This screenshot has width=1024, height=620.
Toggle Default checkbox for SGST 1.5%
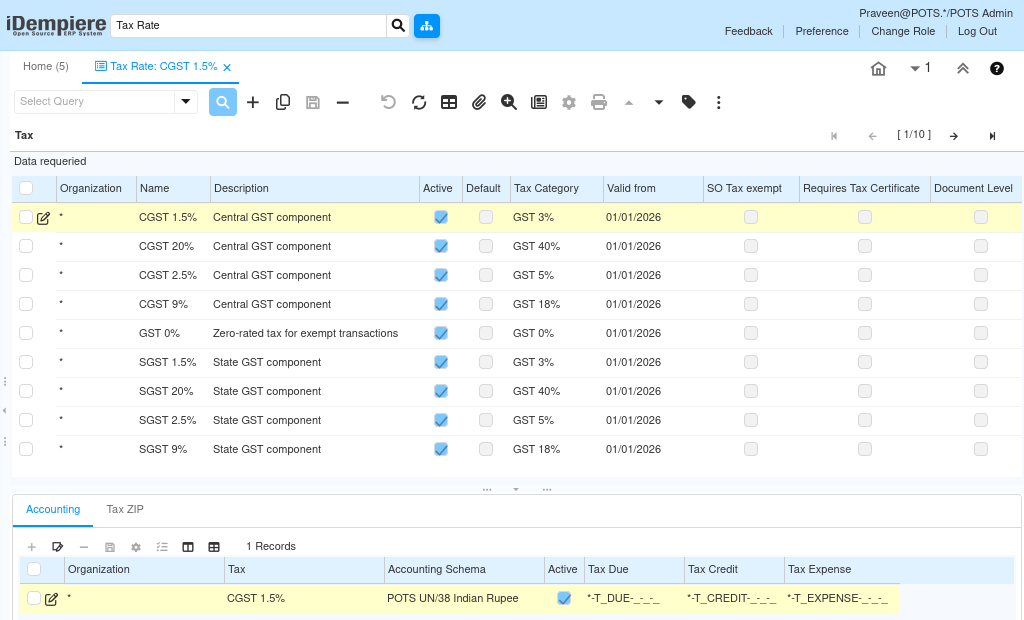(486, 362)
